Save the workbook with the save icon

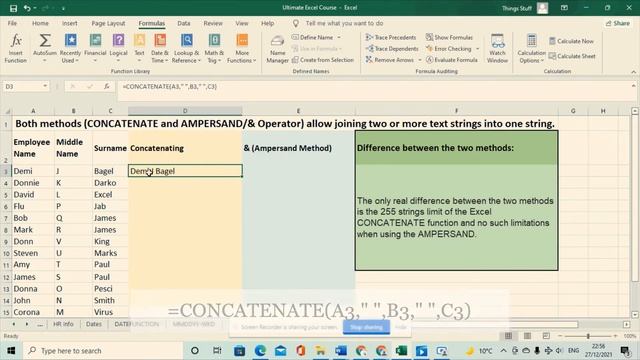pyautogui.click(x=13, y=8)
